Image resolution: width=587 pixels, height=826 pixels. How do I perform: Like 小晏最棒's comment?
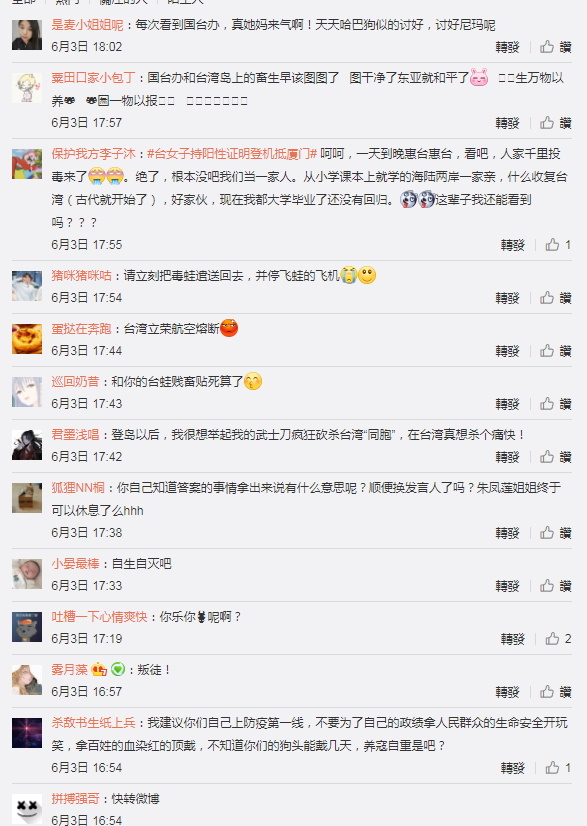(555, 586)
